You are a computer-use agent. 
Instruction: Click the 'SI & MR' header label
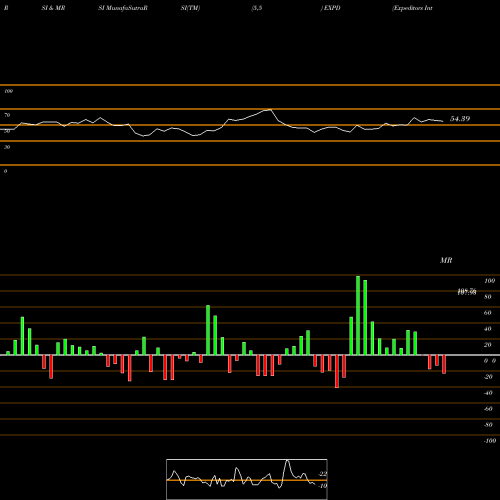pos(53,8)
